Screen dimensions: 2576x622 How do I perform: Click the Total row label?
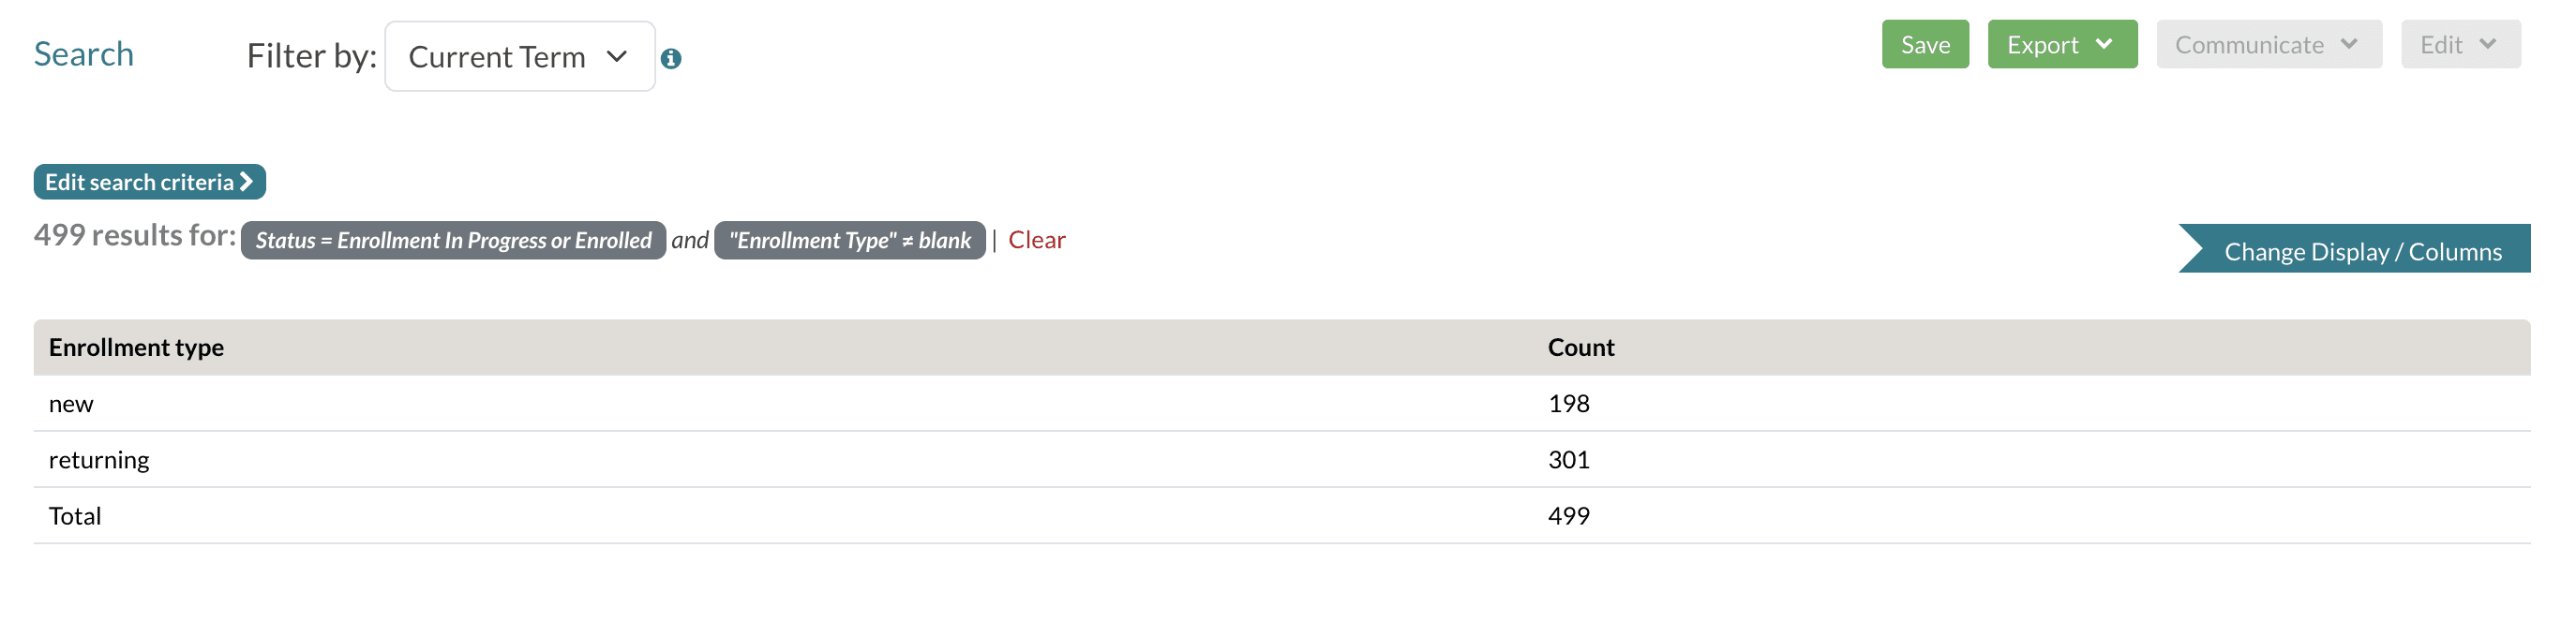(x=75, y=516)
